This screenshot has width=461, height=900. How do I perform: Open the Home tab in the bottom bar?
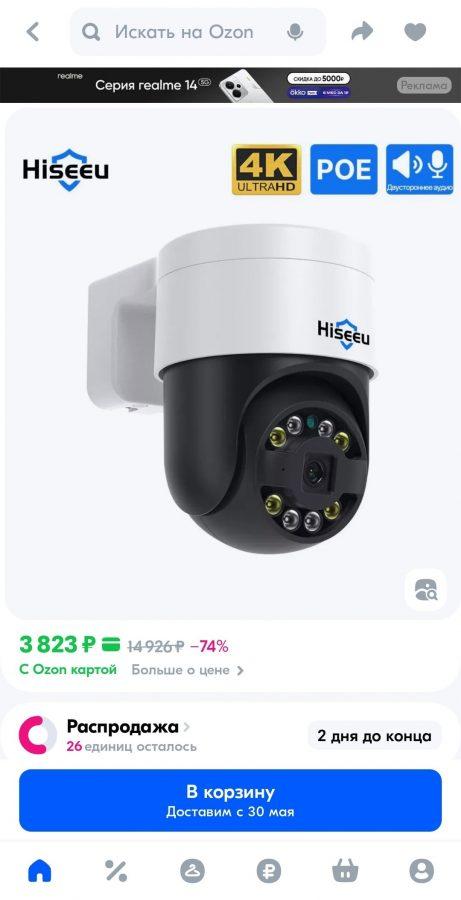click(x=40, y=871)
